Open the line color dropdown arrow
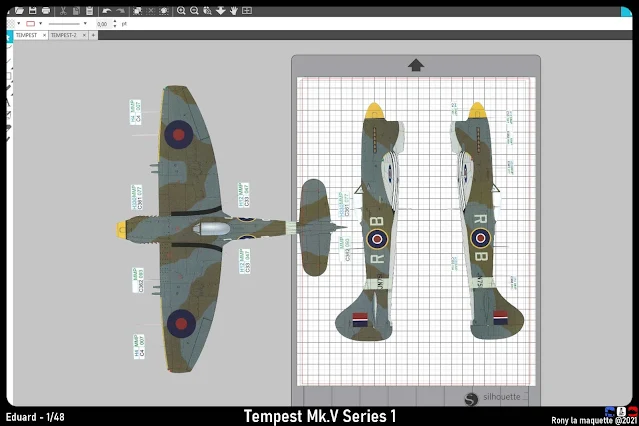The image size is (639, 426). [x=40, y=24]
